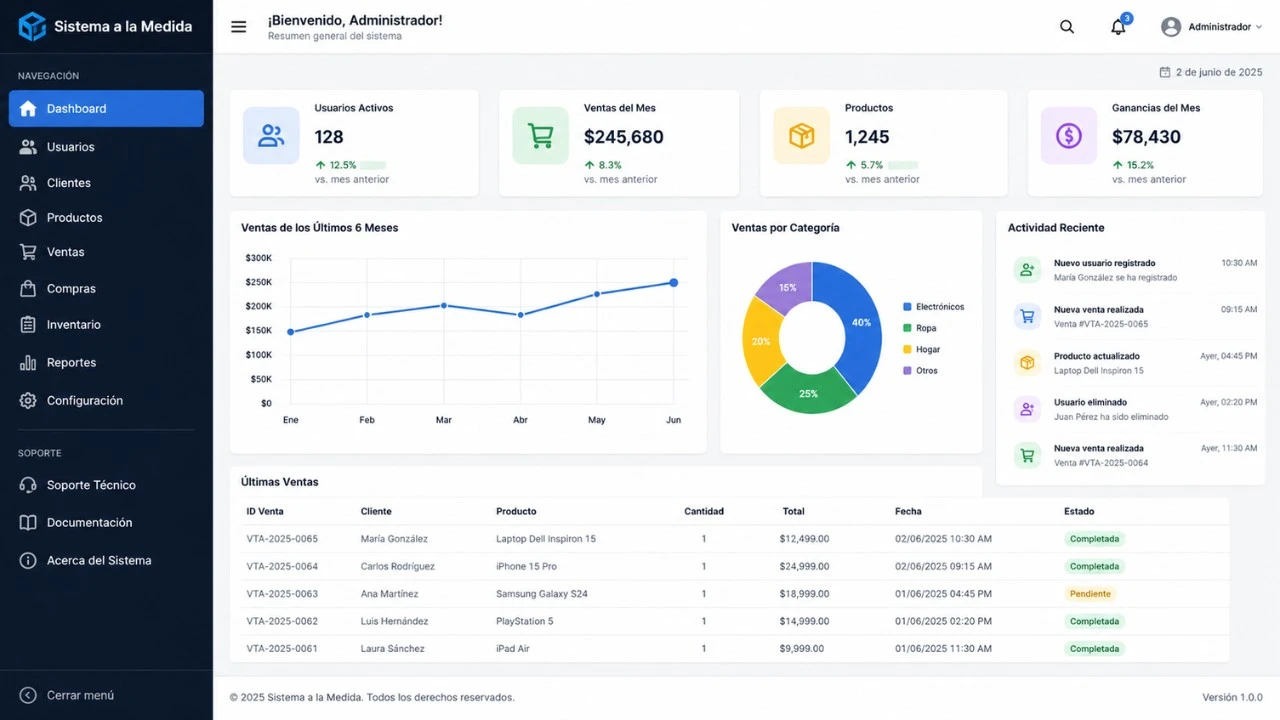The height and width of the screenshot is (720, 1280).
Task: Click the hamburger menu icon
Action: pos(238,27)
